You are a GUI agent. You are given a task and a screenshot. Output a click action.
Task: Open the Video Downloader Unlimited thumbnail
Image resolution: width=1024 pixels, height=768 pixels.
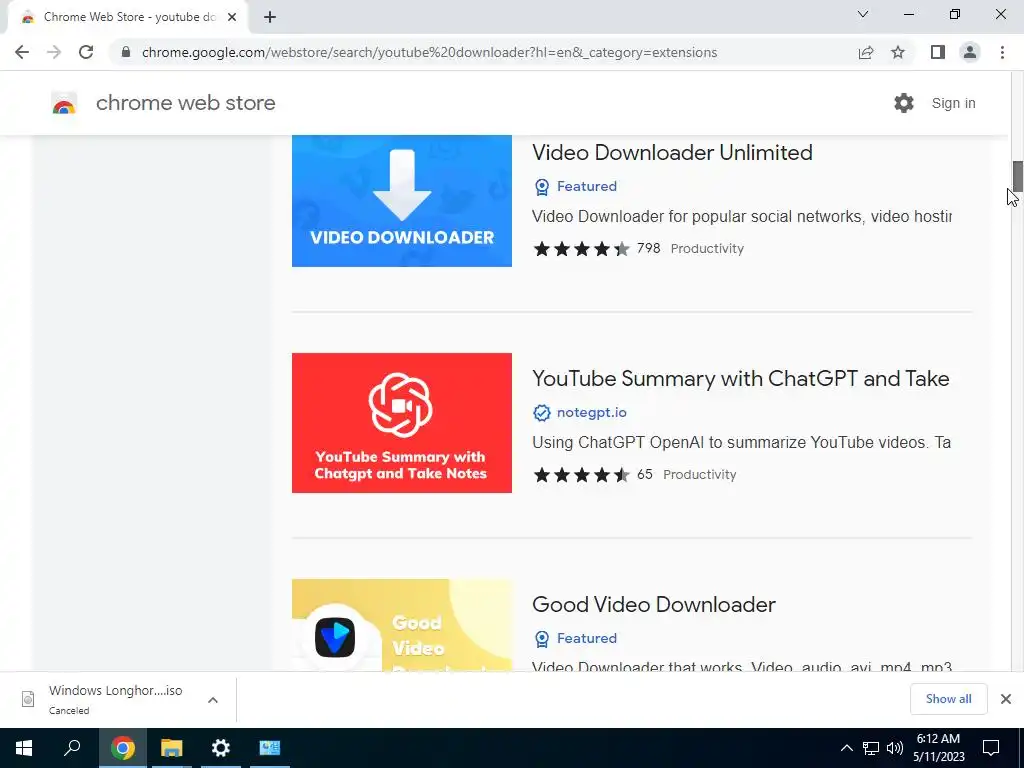402,201
